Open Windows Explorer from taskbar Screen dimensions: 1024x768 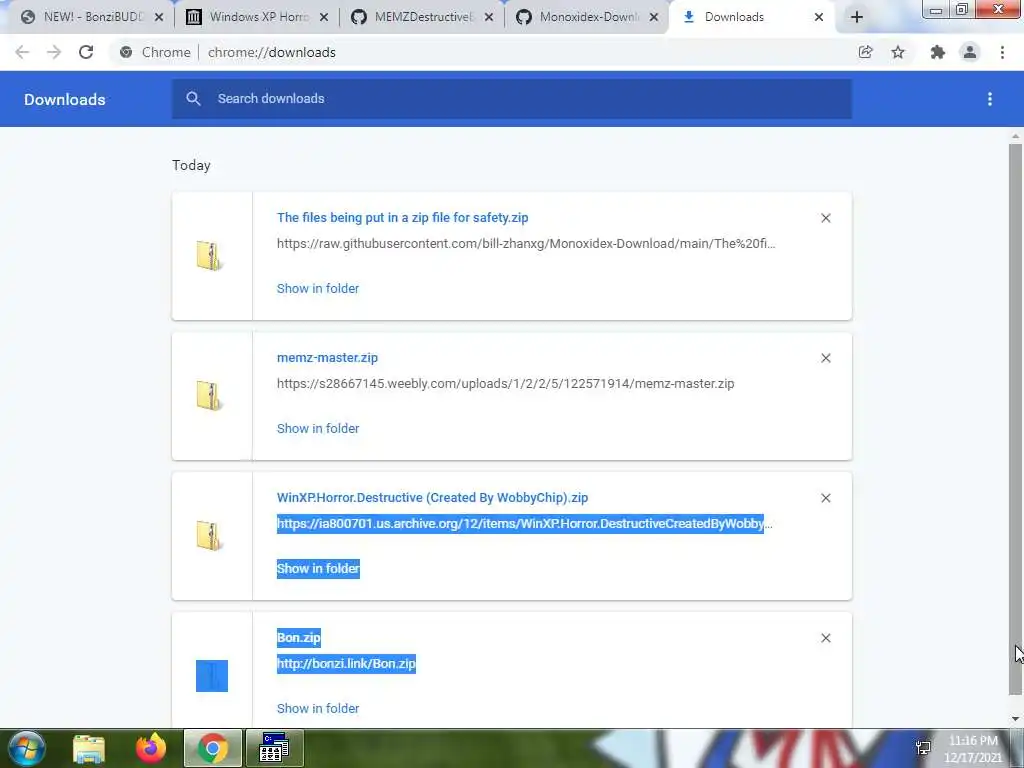point(89,748)
